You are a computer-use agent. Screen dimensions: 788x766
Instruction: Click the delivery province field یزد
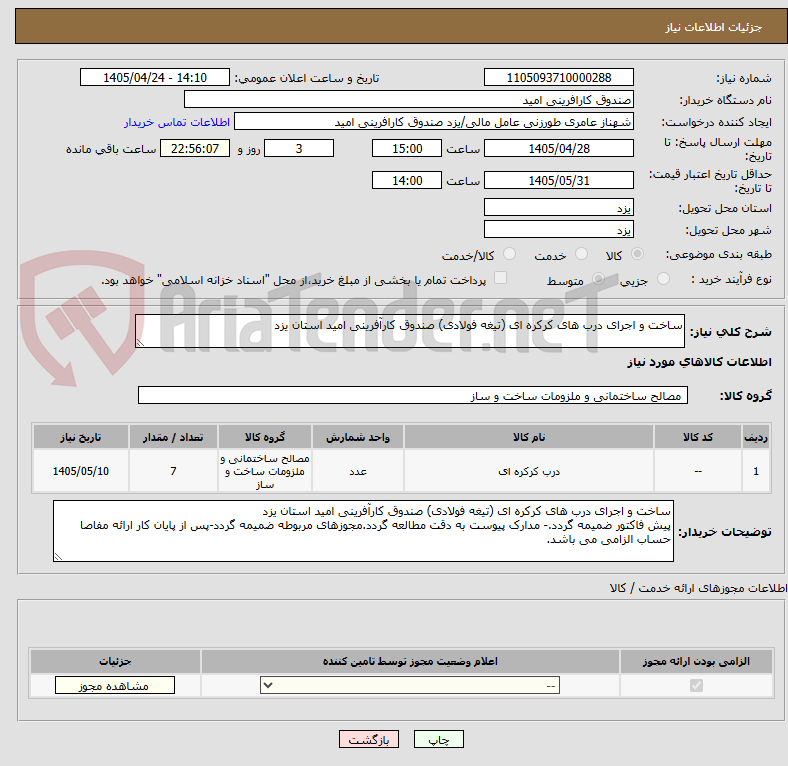[559, 207]
